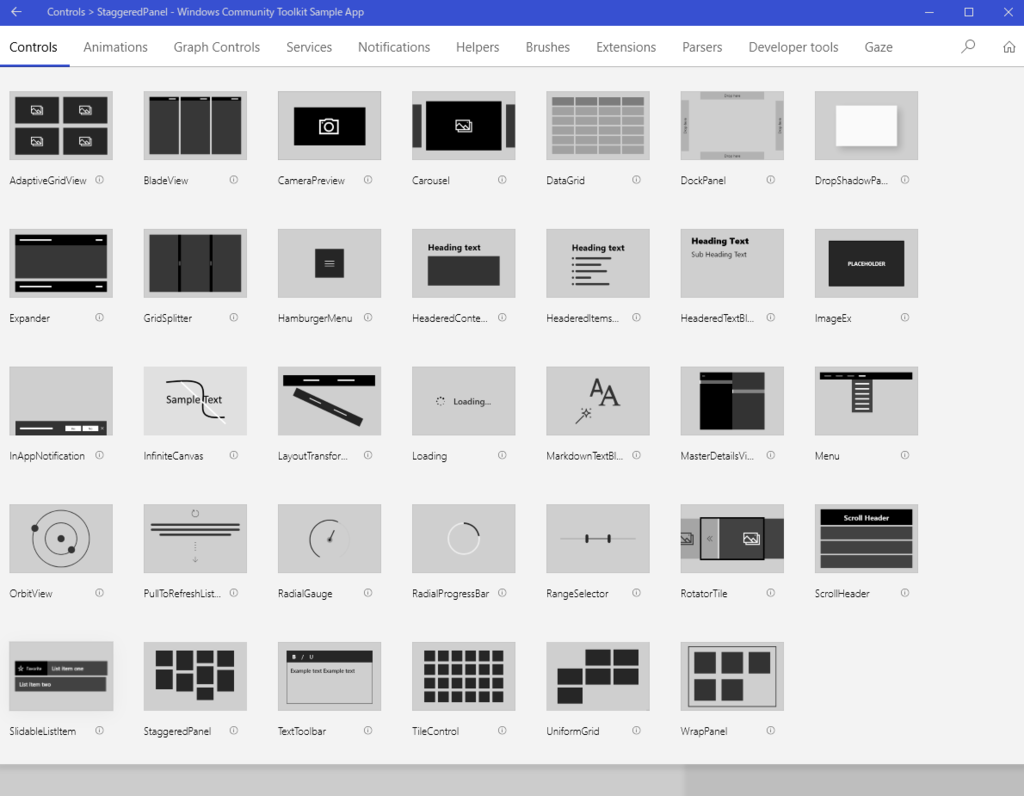This screenshot has width=1024, height=796.
Task: Open info for AdaptiveGridView
Action: click(99, 180)
